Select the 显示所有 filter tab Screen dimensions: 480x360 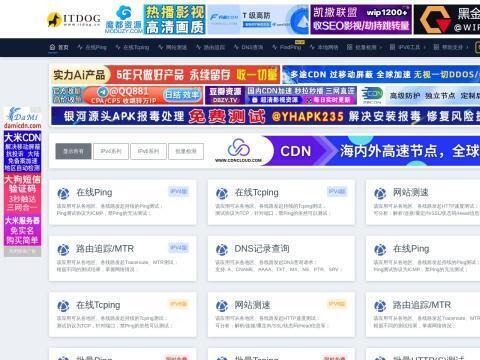(x=73, y=151)
